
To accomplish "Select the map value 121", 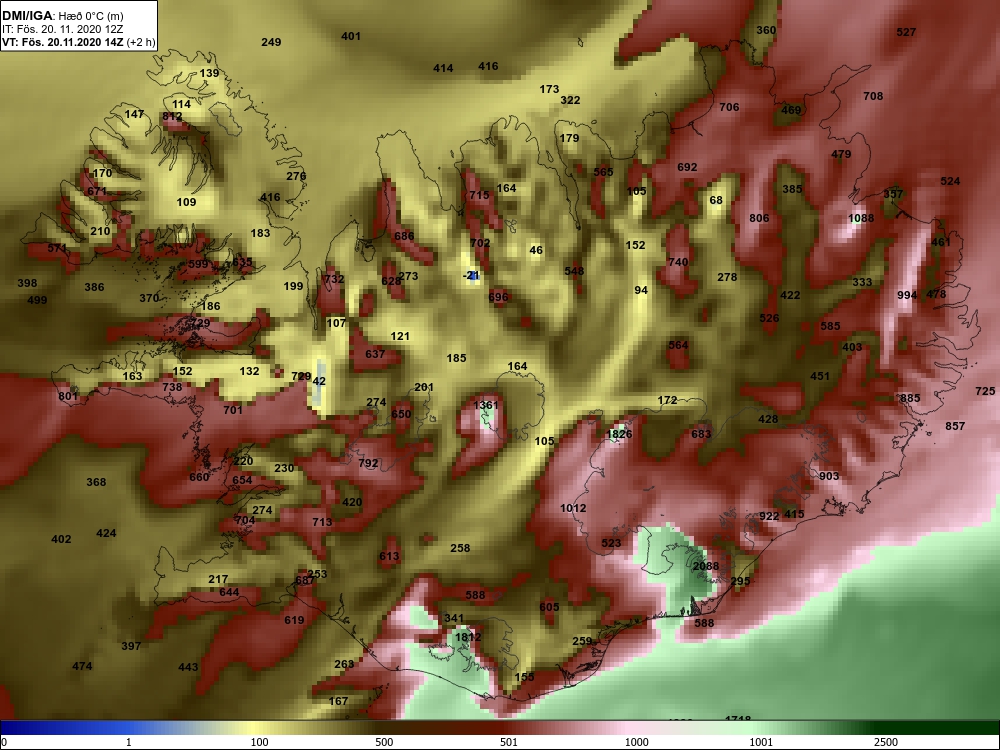I will pyautogui.click(x=400, y=336).
